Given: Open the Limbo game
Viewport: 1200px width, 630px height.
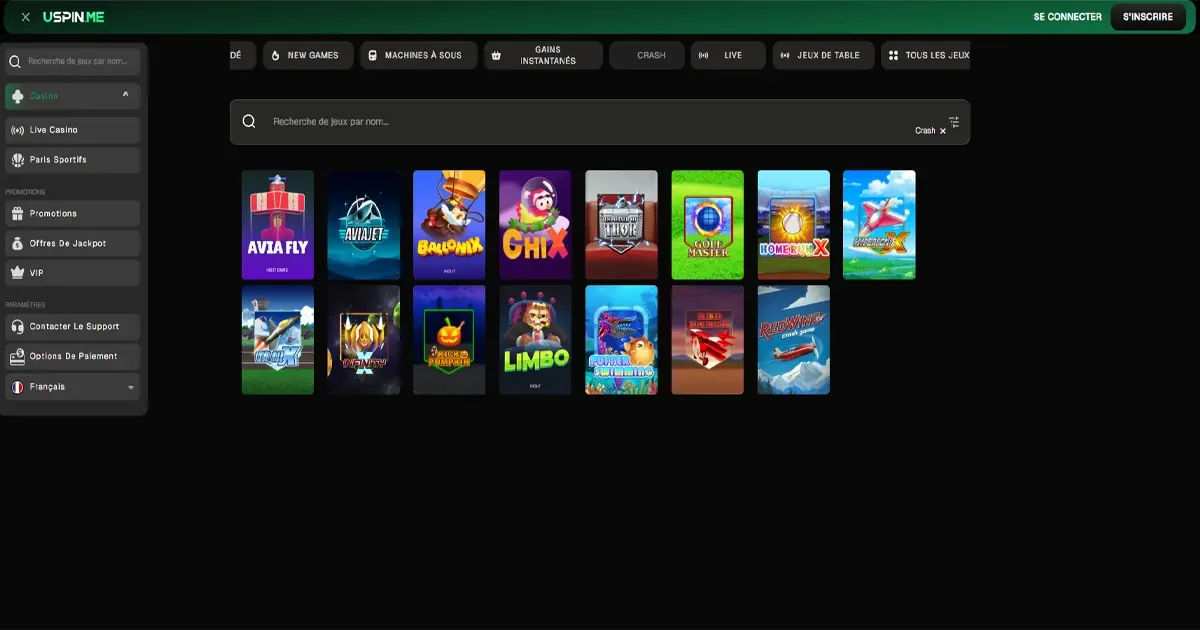Looking at the screenshot, I should [536, 340].
